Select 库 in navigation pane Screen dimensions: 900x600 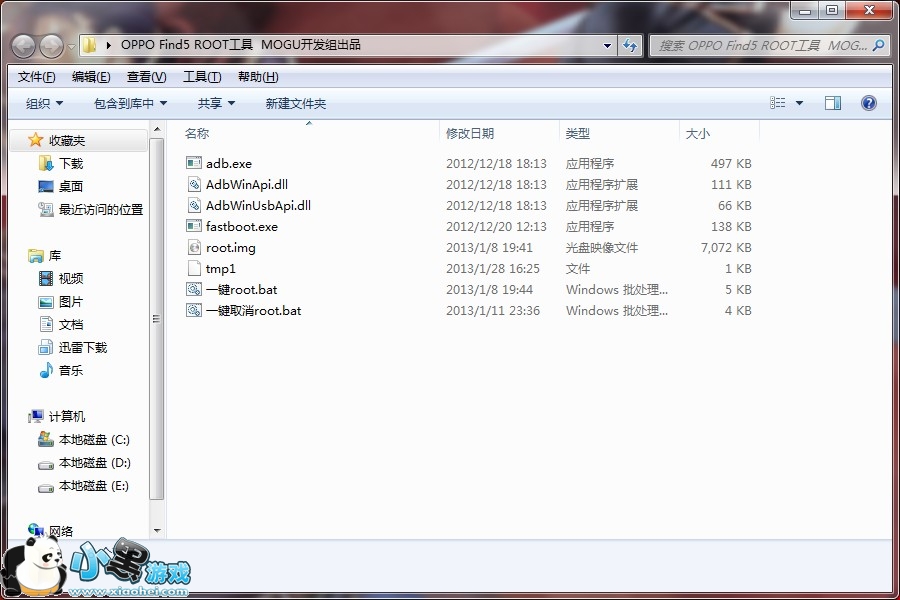coord(55,256)
